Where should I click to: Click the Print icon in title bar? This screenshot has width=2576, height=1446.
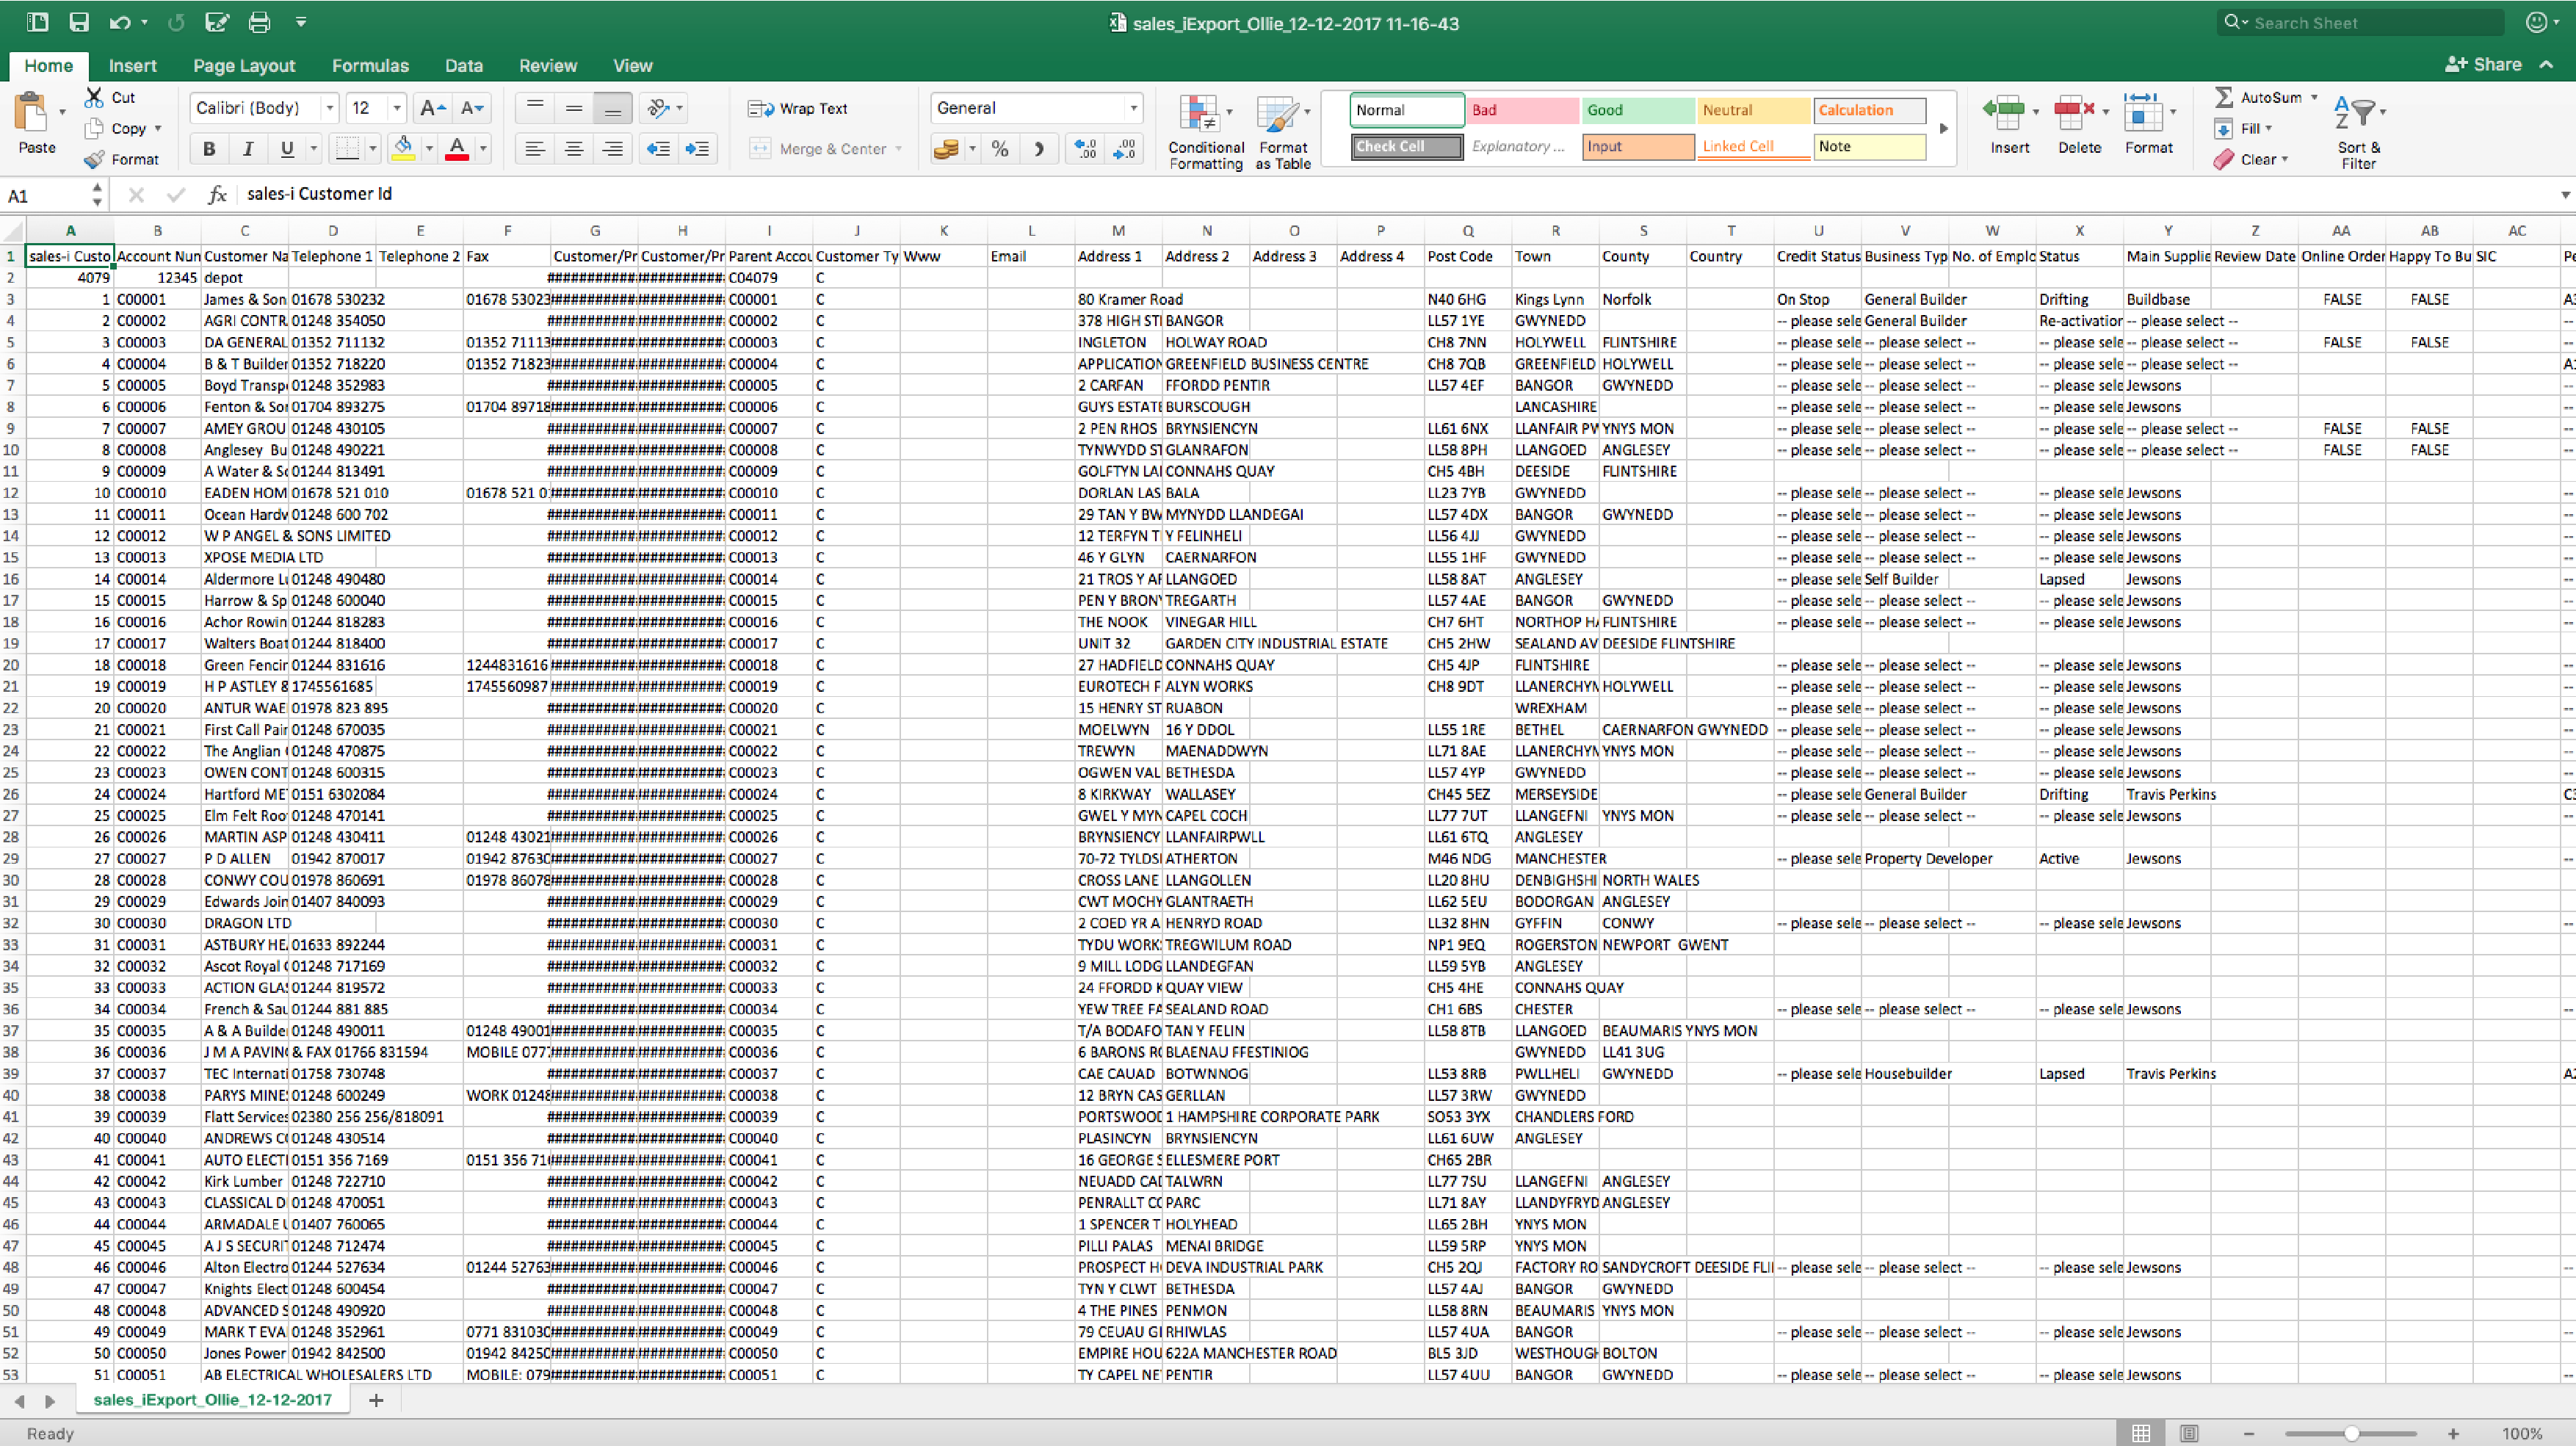(259, 22)
